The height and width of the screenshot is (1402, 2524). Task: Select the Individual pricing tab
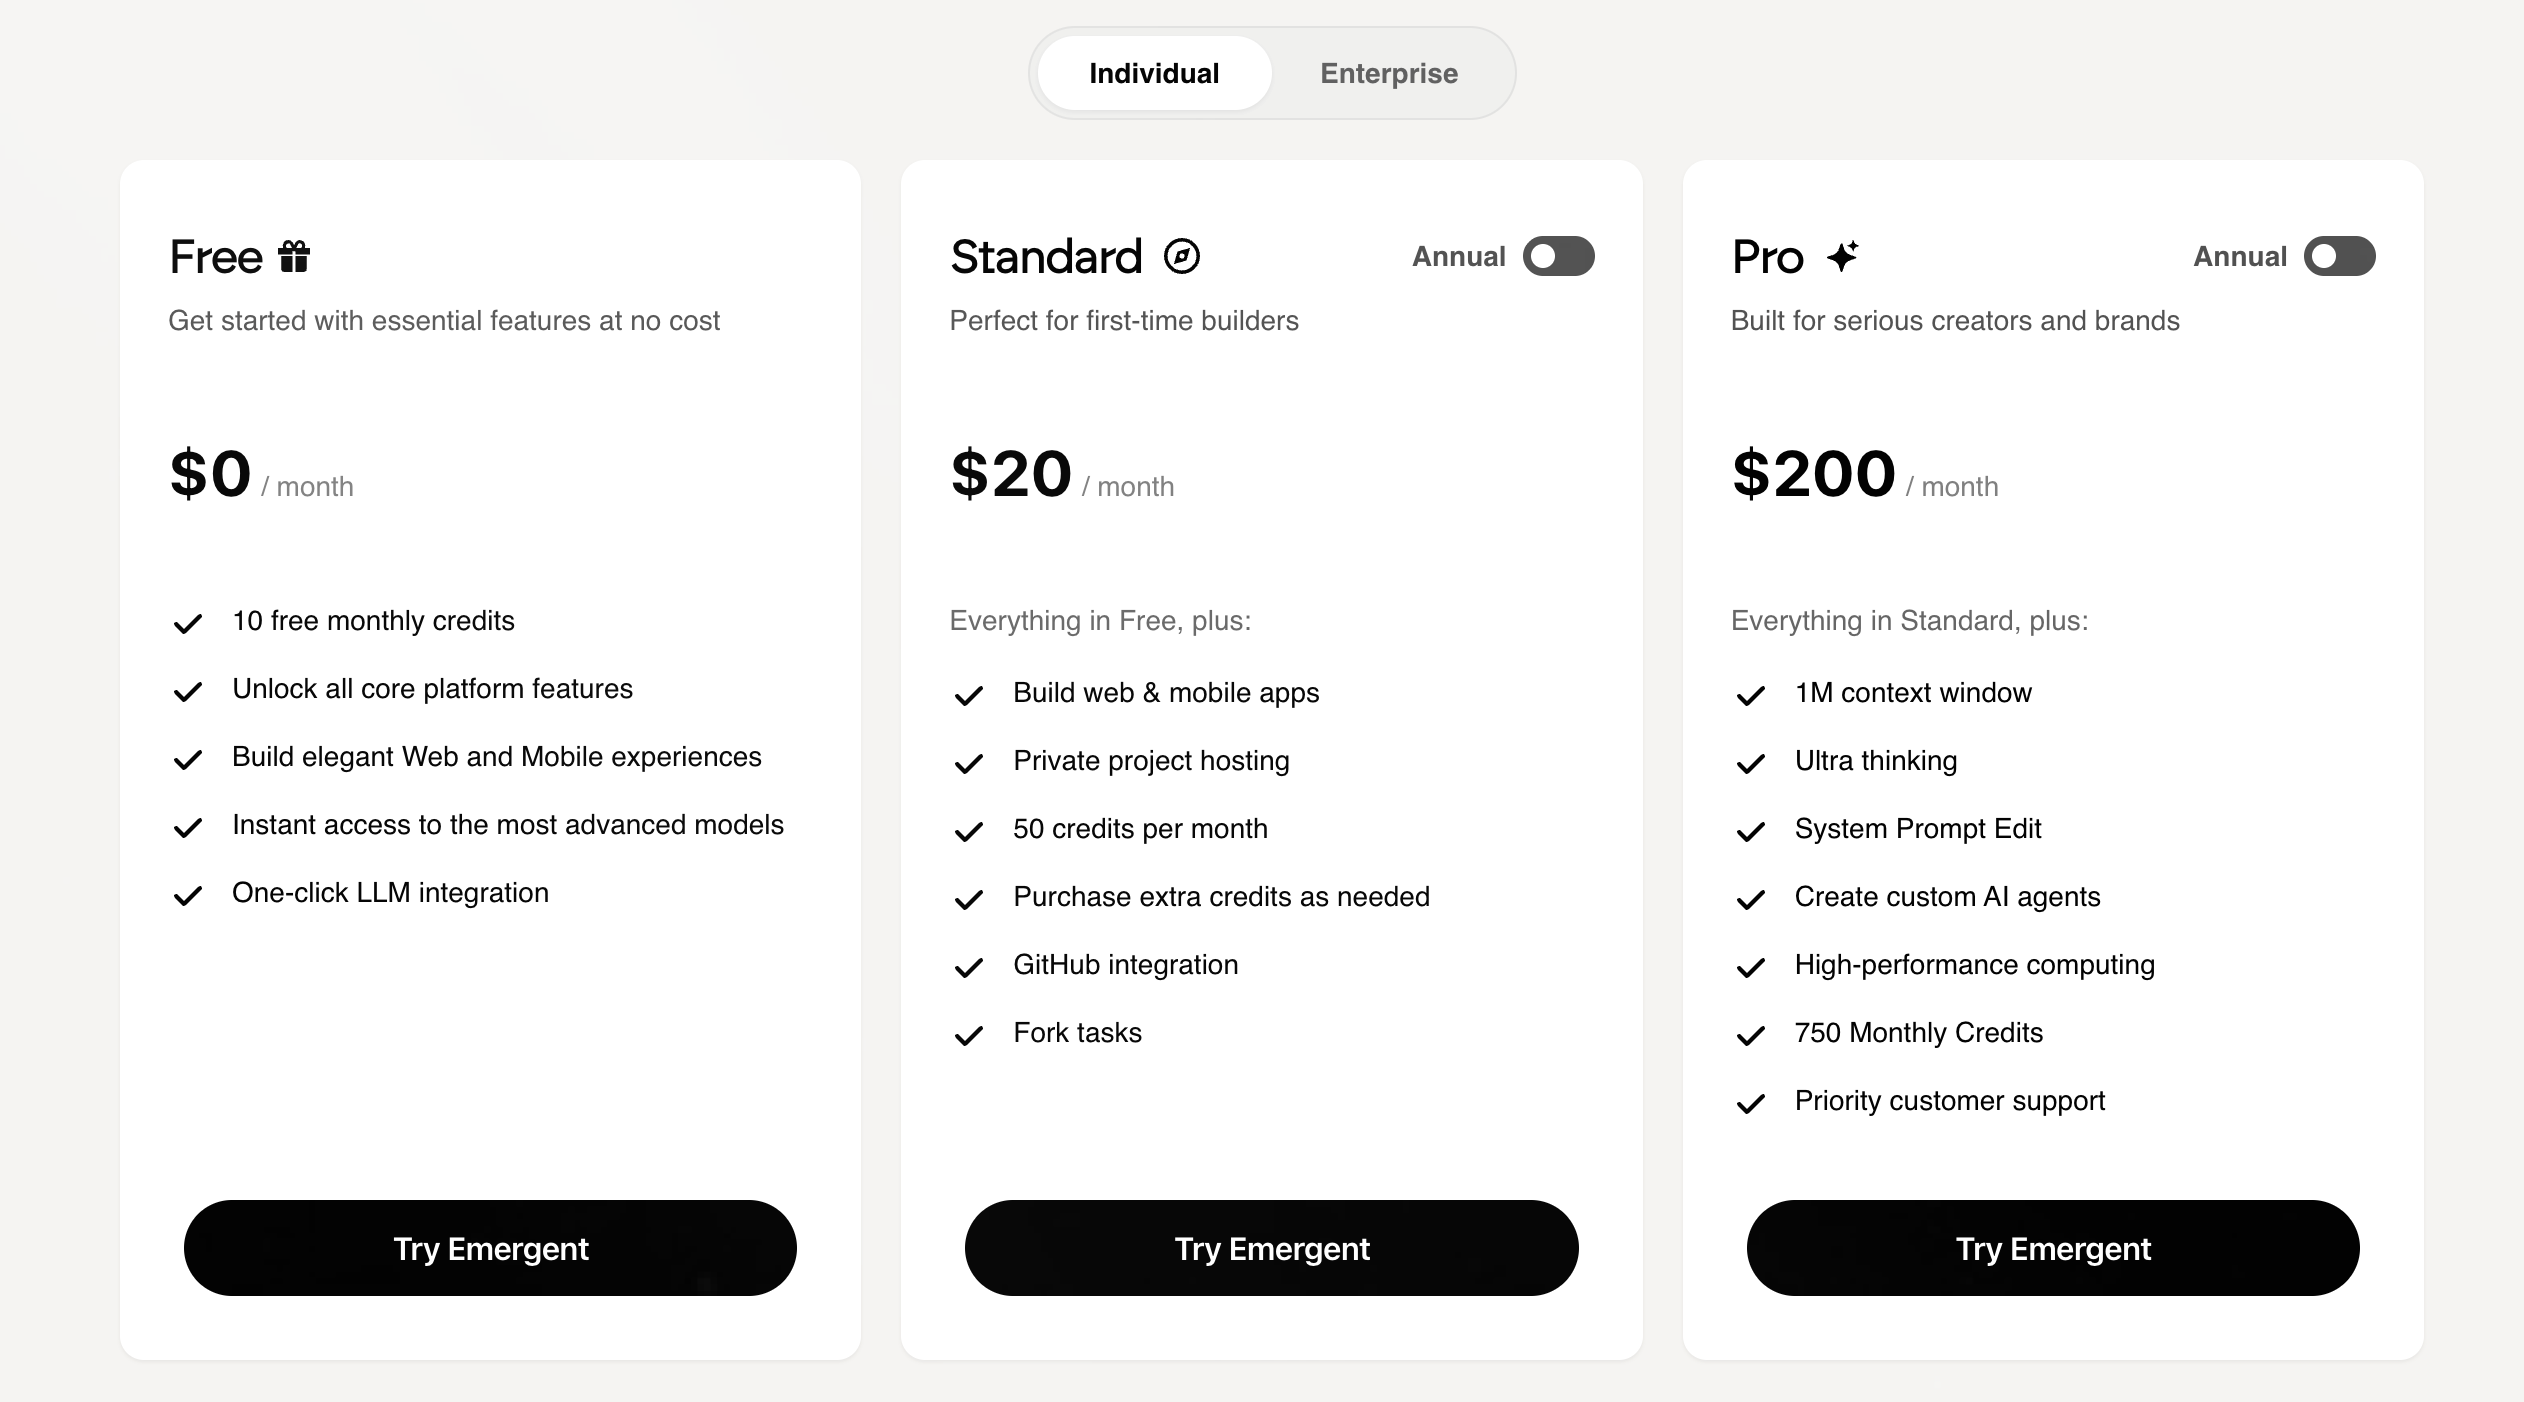click(1154, 74)
